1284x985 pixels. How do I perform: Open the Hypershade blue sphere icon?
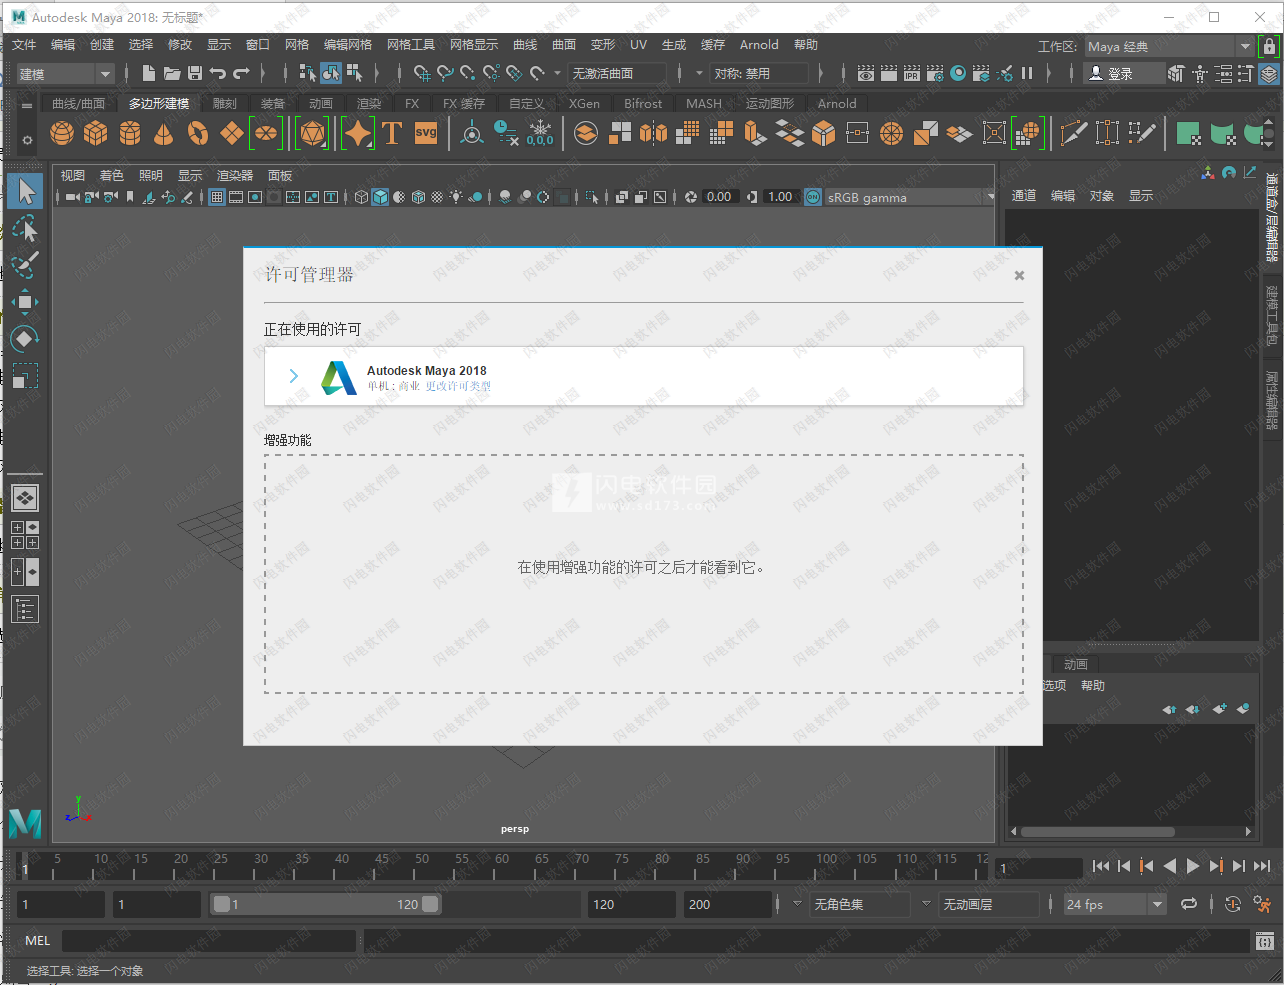pyautogui.click(x=958, y=73)
